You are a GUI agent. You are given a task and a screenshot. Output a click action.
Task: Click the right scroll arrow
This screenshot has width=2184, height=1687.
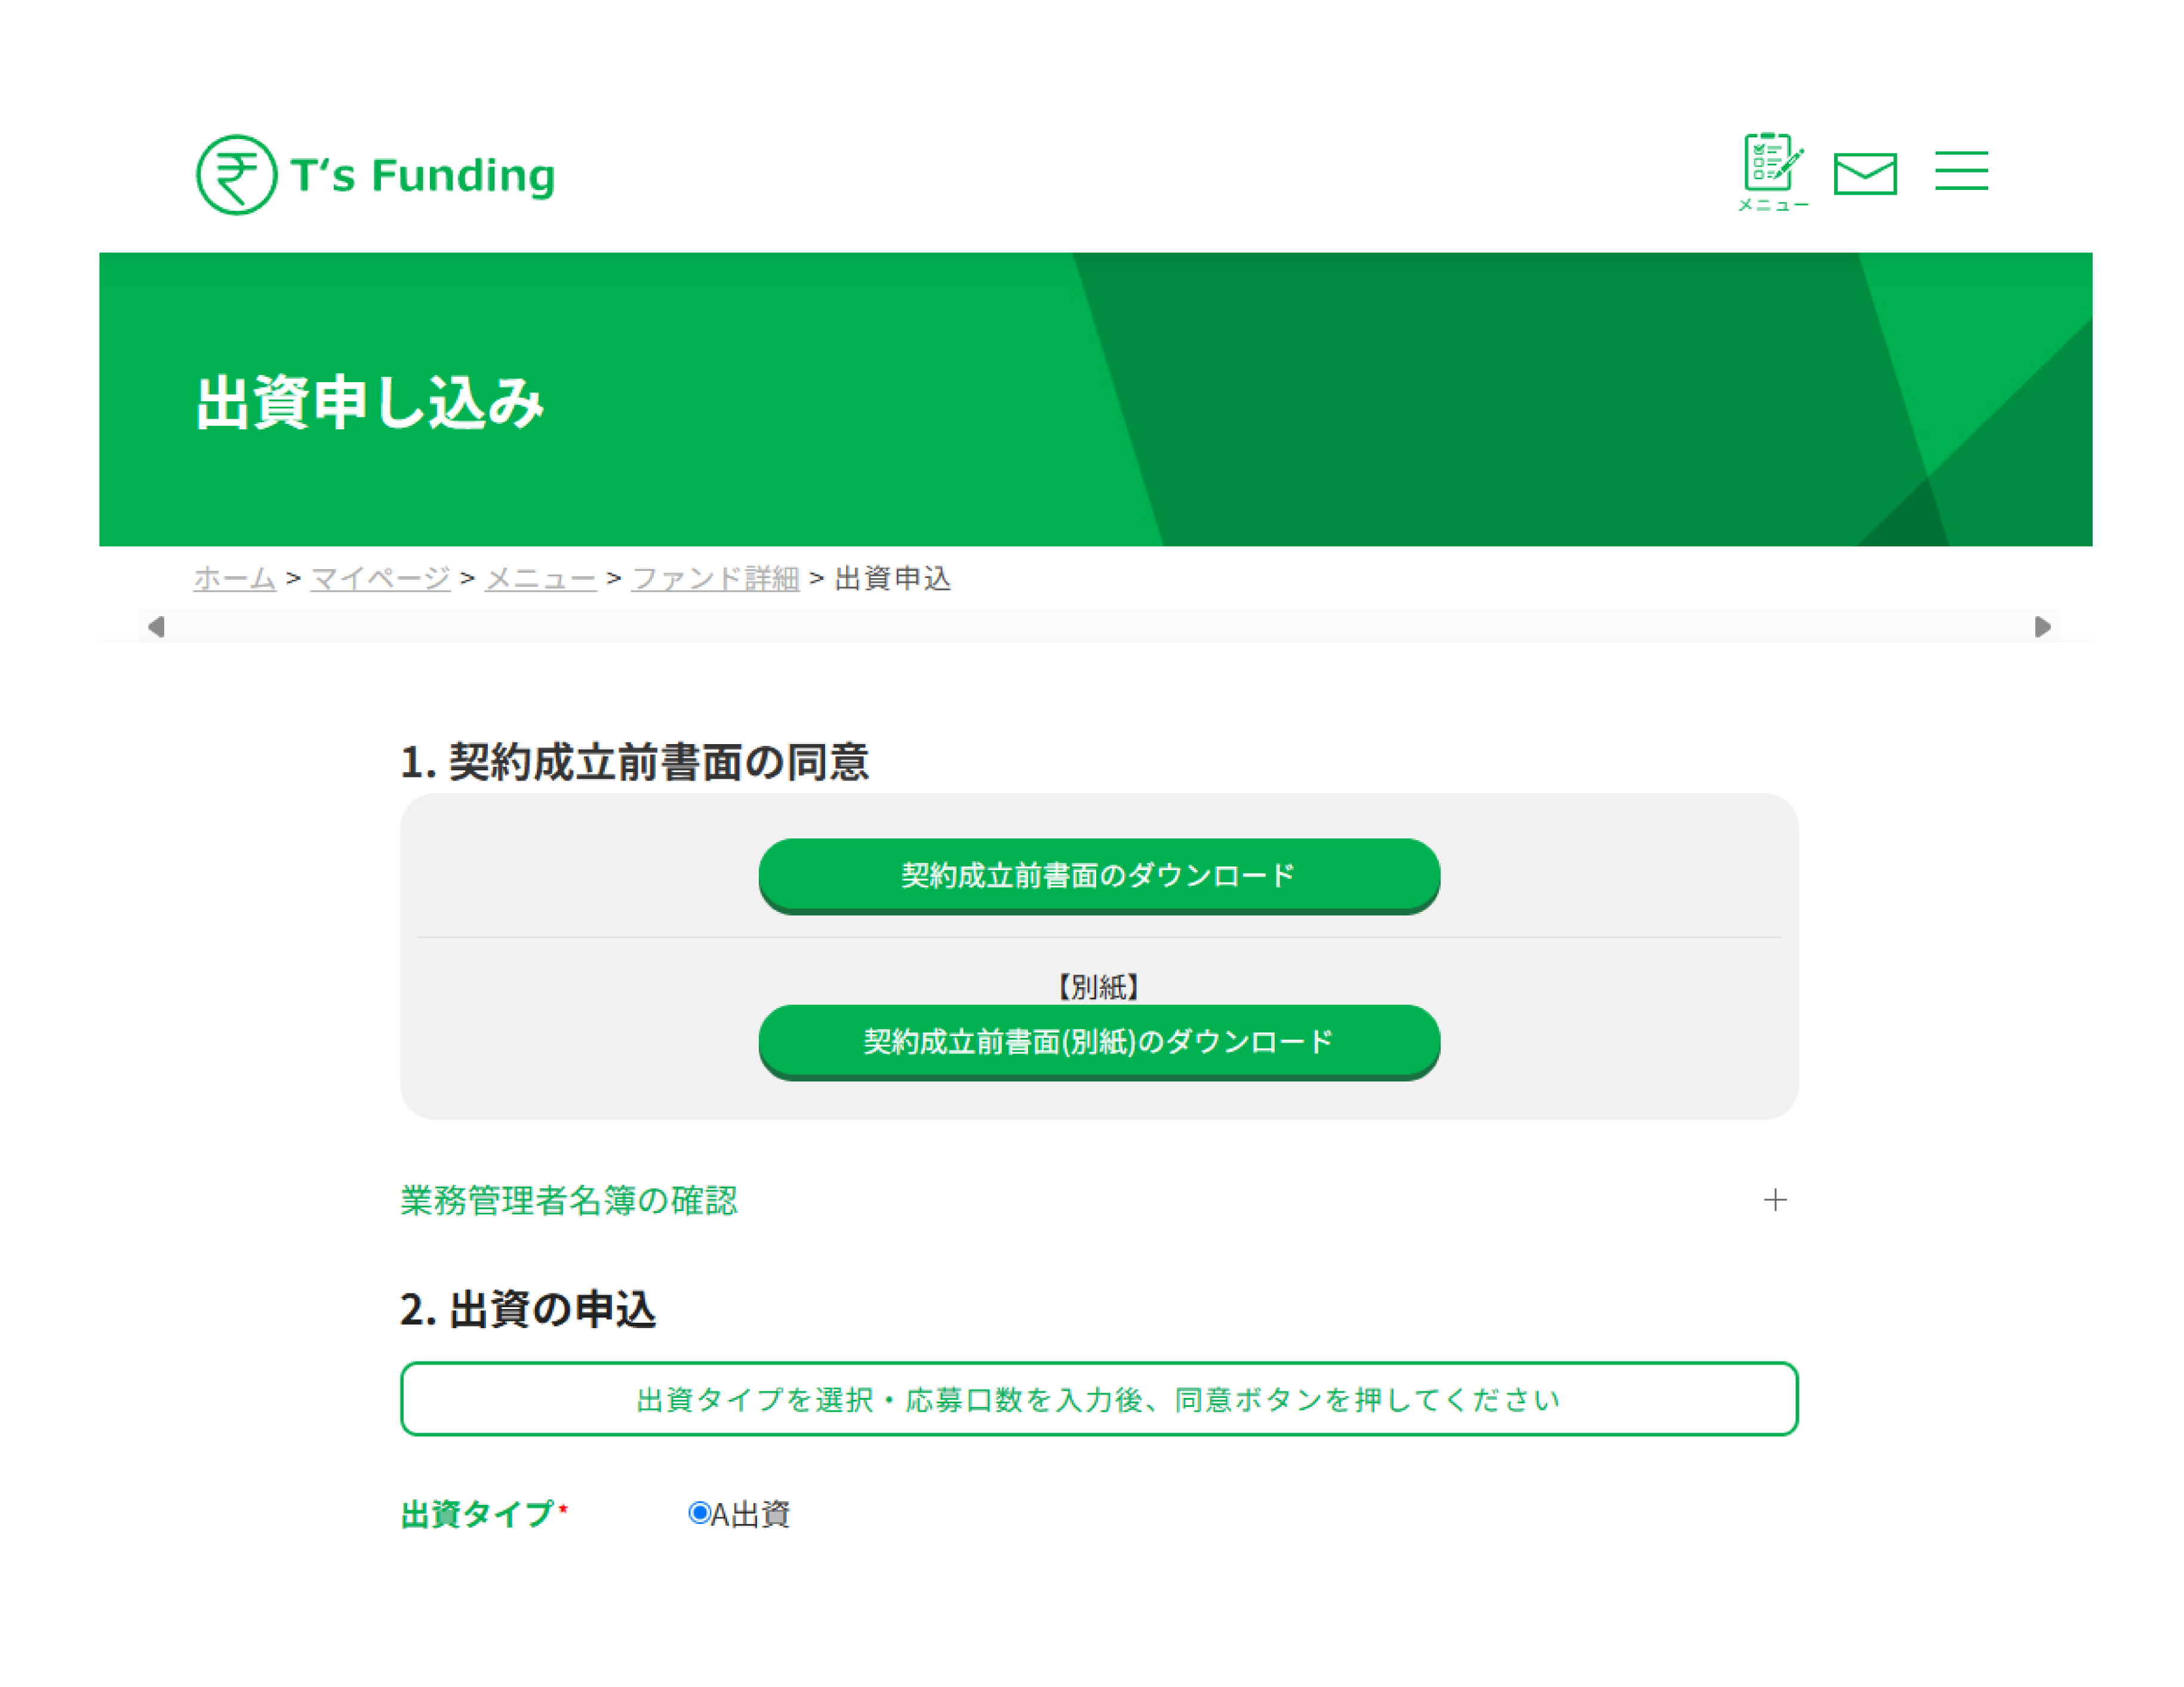point(2042,627)
